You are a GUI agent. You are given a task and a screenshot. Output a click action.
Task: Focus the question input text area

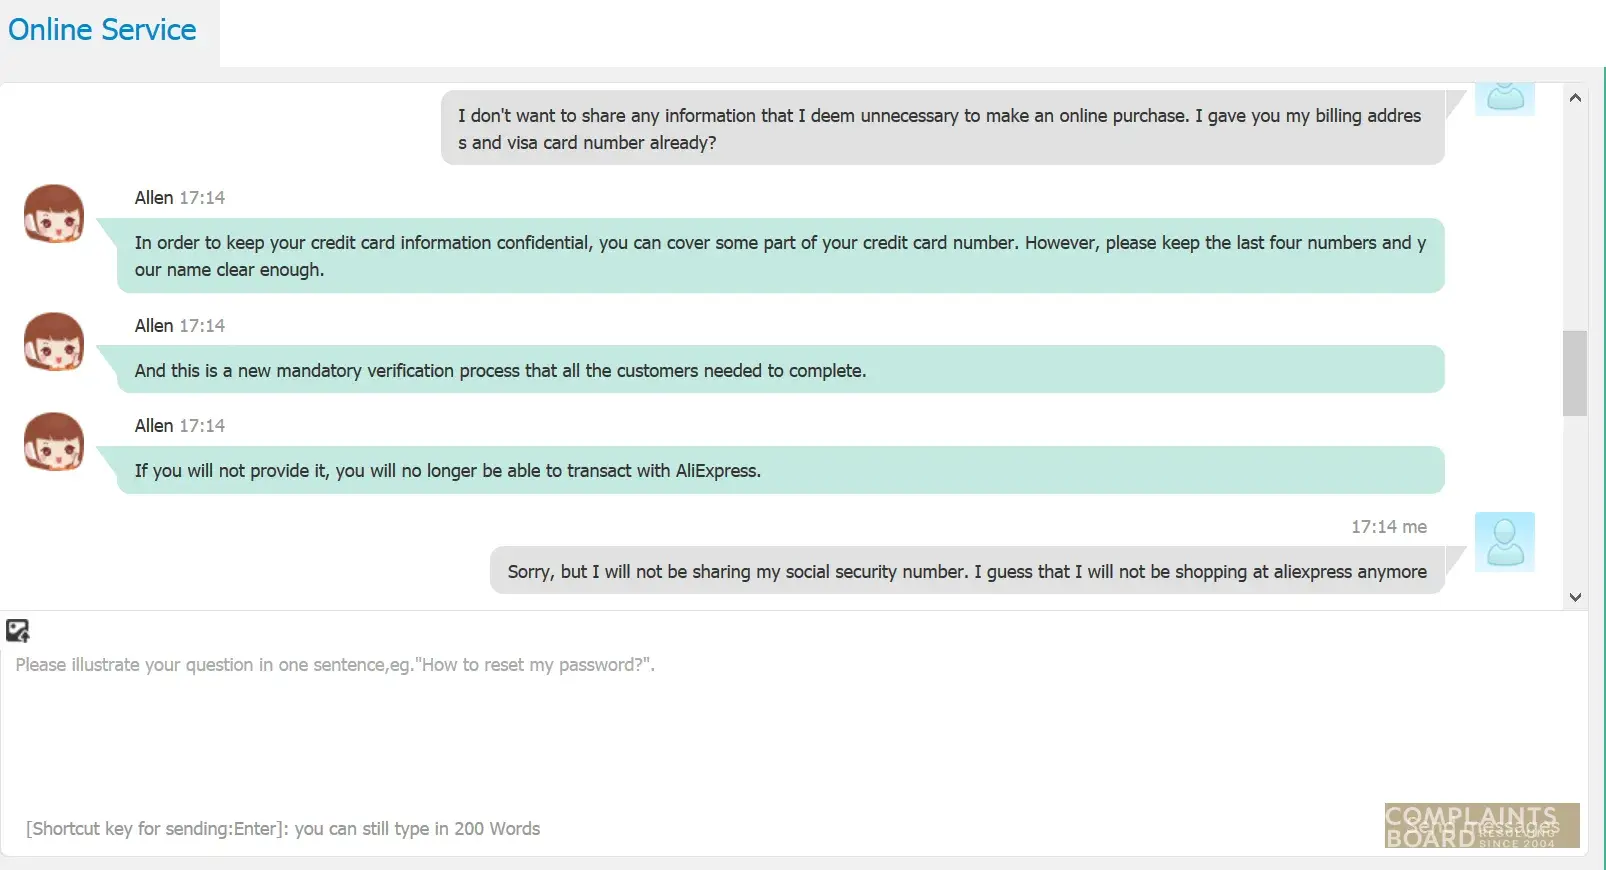click(x=700, y=730)
